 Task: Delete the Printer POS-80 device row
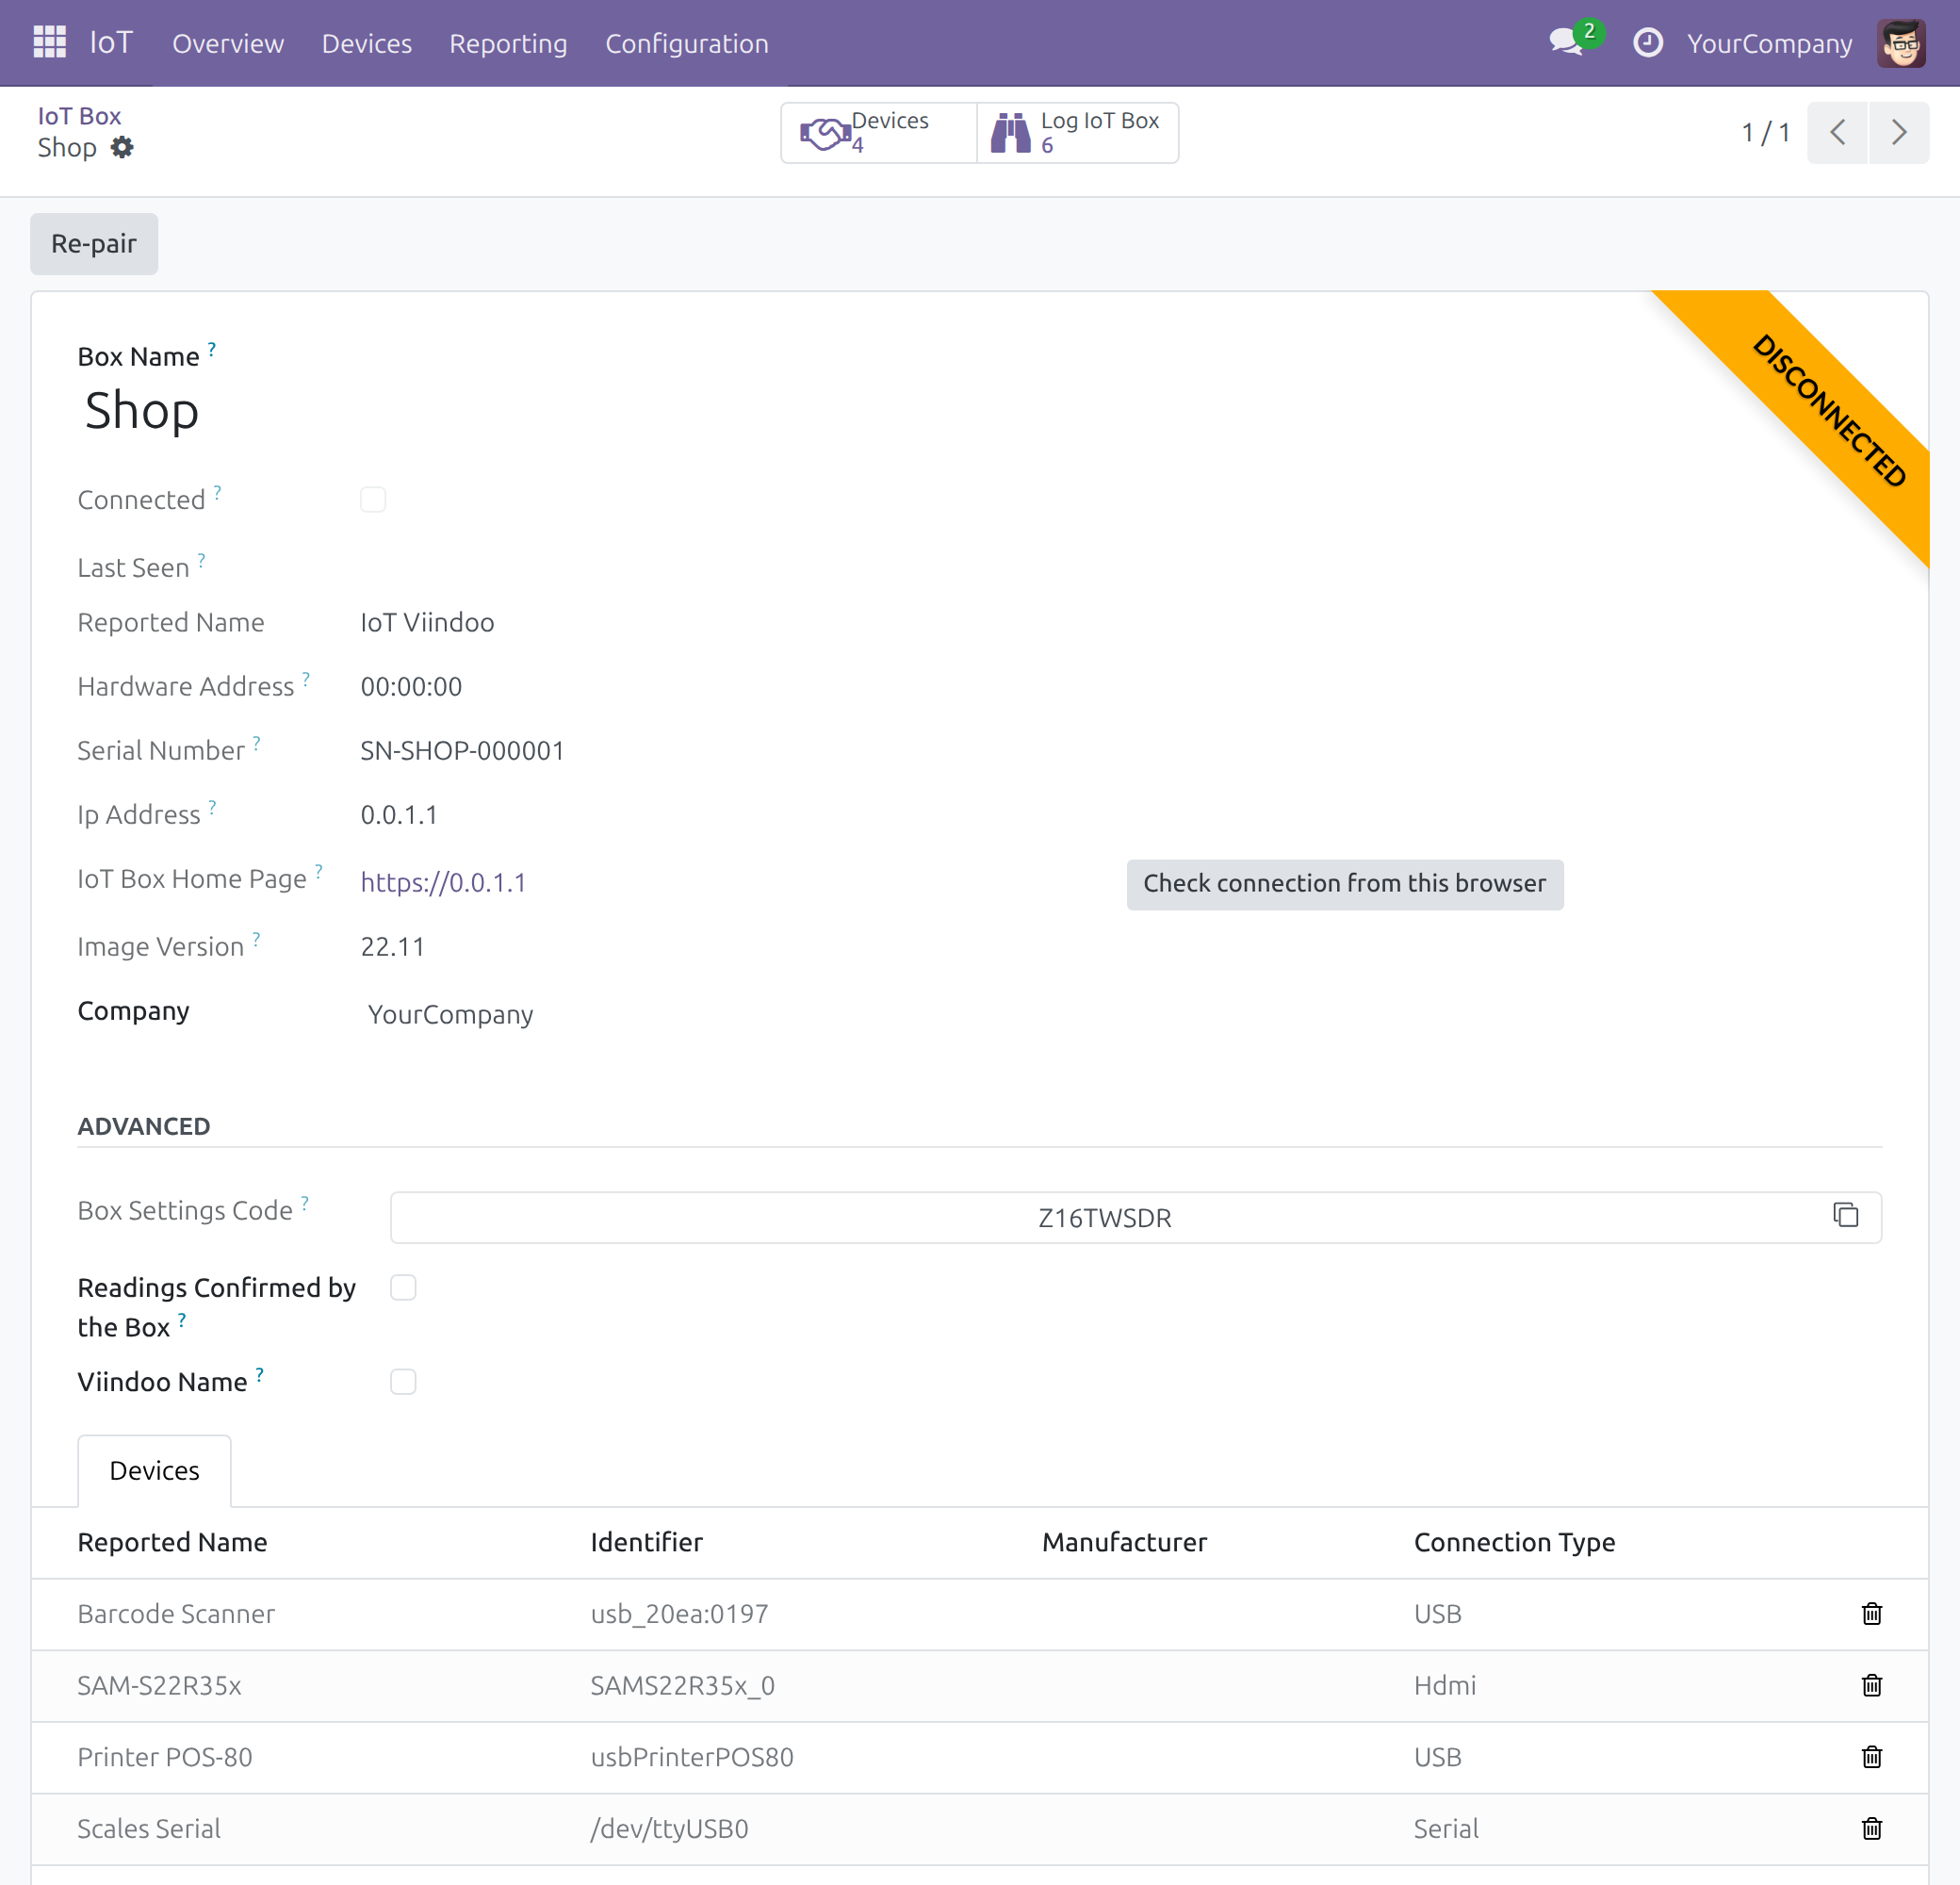[x=1871, y=1756]
